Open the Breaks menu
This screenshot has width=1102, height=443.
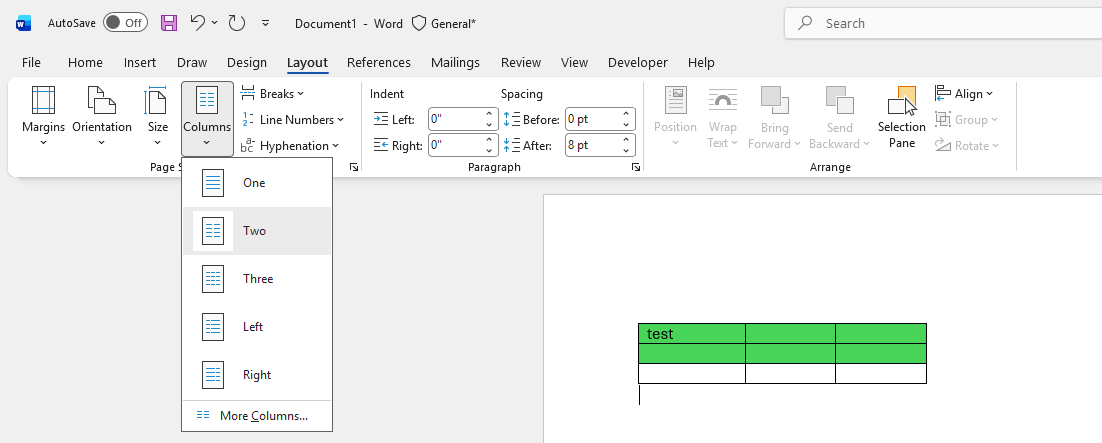pos(273,94)
